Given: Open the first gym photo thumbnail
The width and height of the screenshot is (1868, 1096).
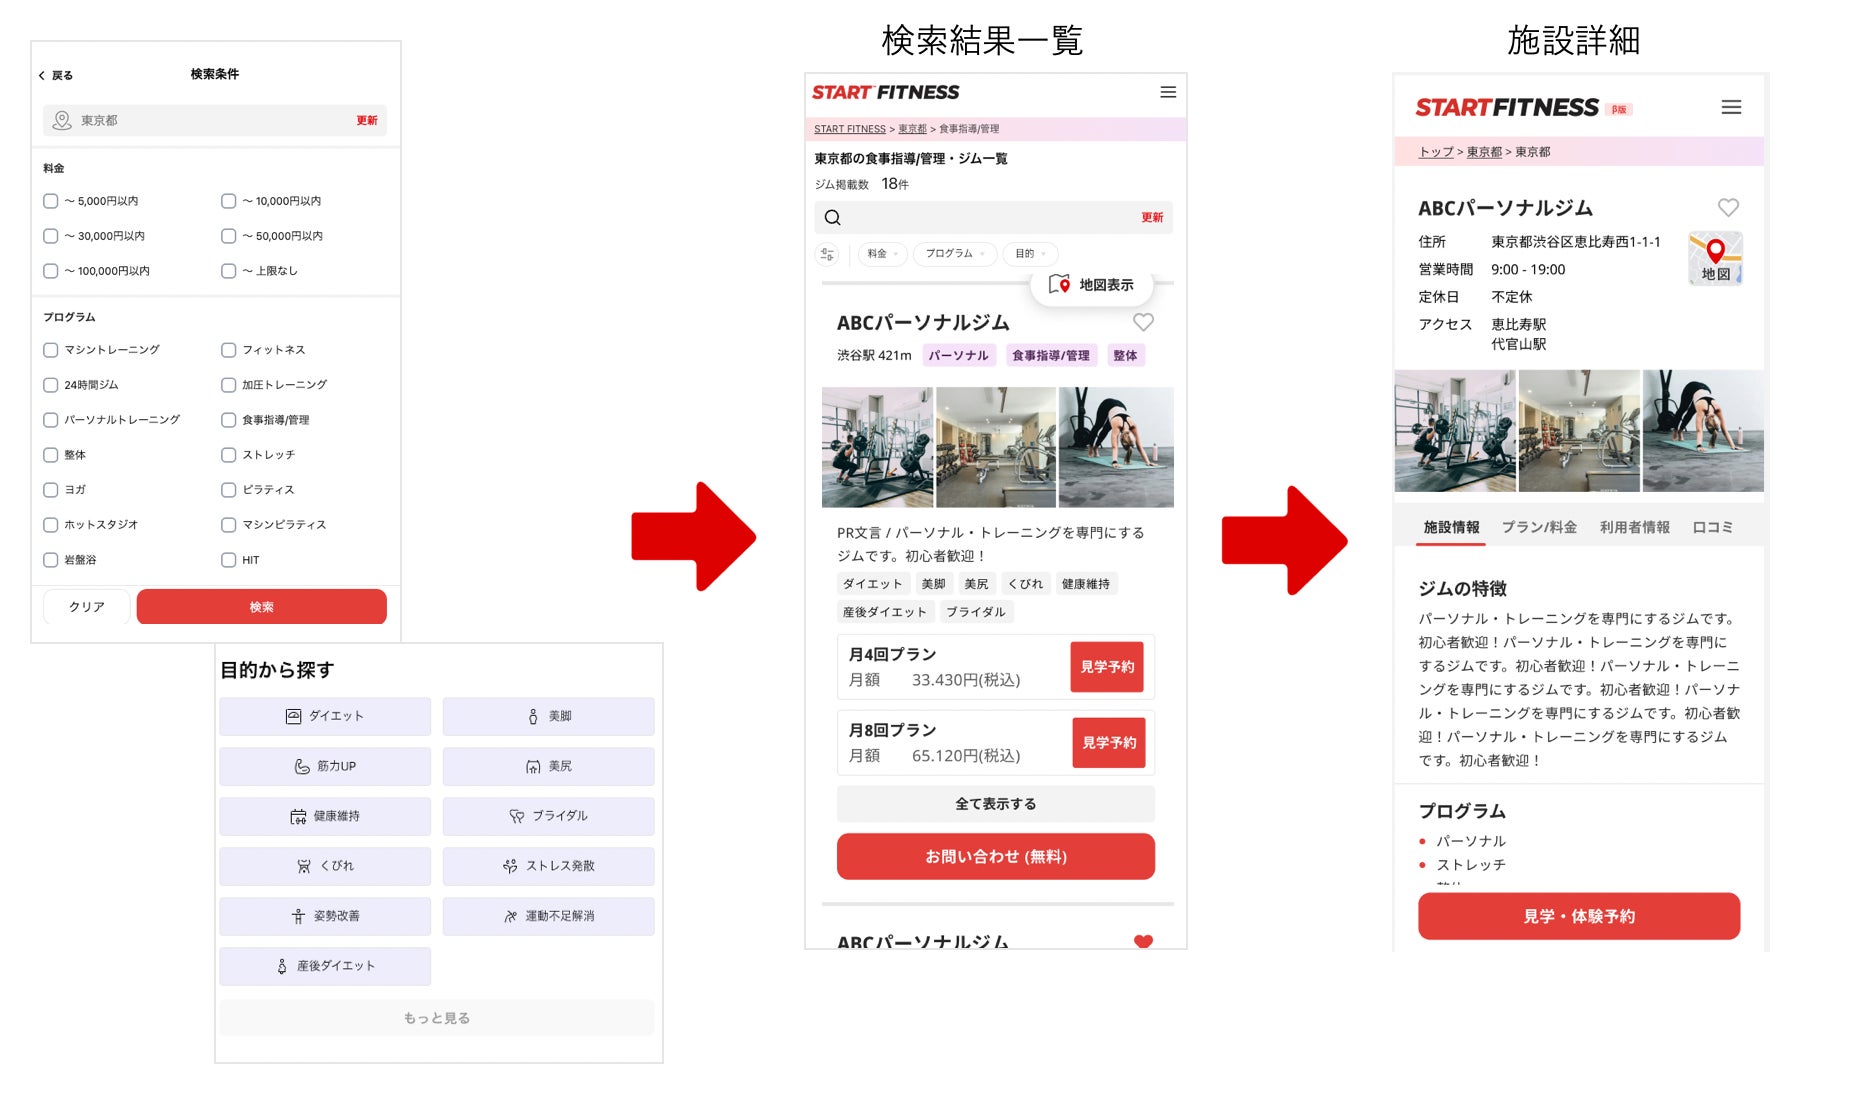Looking at the screenshot, I should click(877, 447).
